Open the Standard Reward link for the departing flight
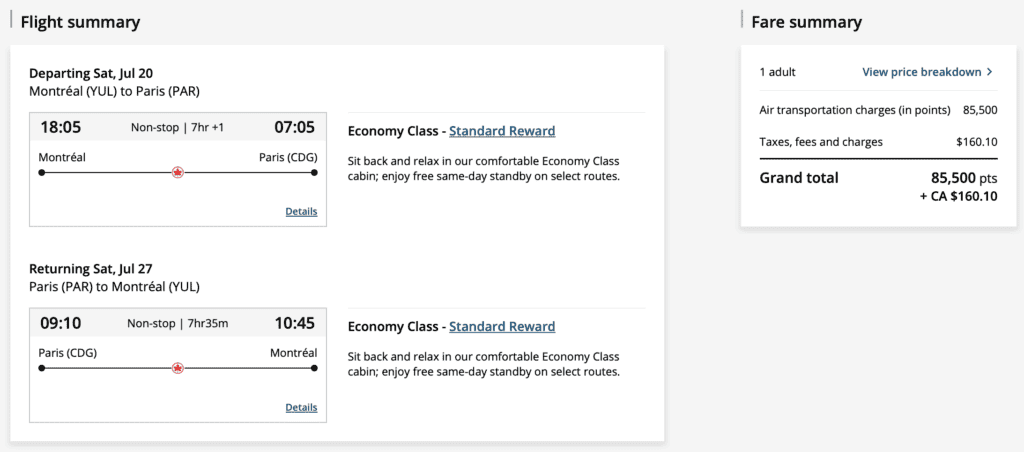This screenshot has height=452, width=1024. (502, 131)
